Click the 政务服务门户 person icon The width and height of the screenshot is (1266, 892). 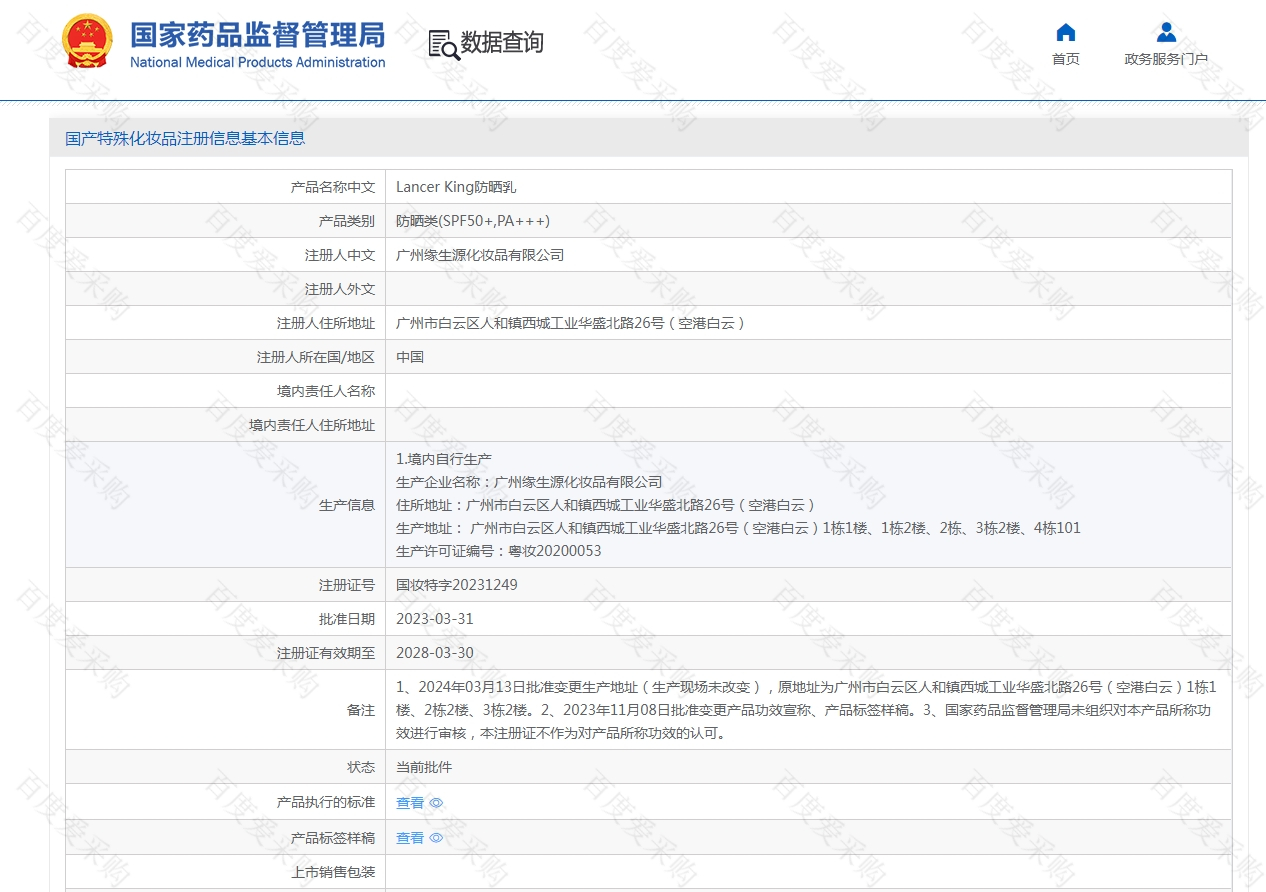(x=1166, y=32)
